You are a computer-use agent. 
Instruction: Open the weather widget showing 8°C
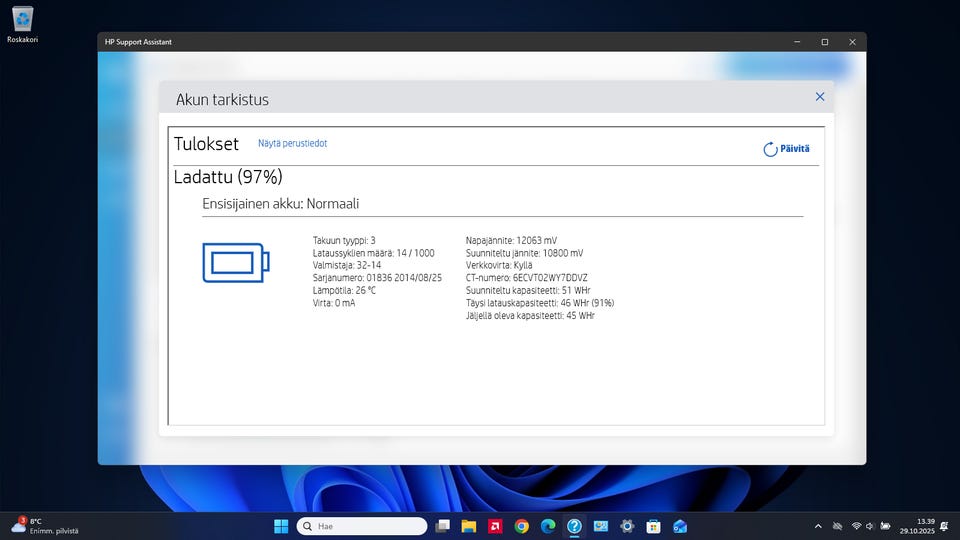point(44,526)
